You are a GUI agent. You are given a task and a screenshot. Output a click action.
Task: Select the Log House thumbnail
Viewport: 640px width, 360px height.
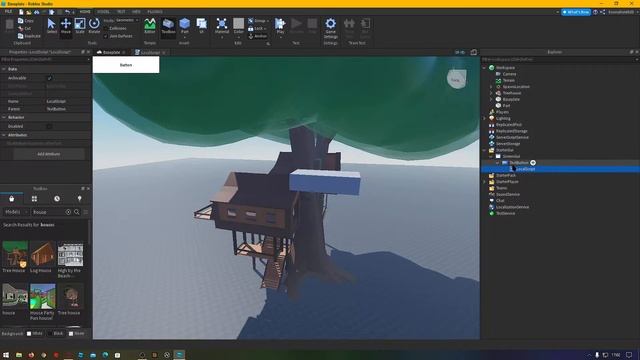(42, 254)
